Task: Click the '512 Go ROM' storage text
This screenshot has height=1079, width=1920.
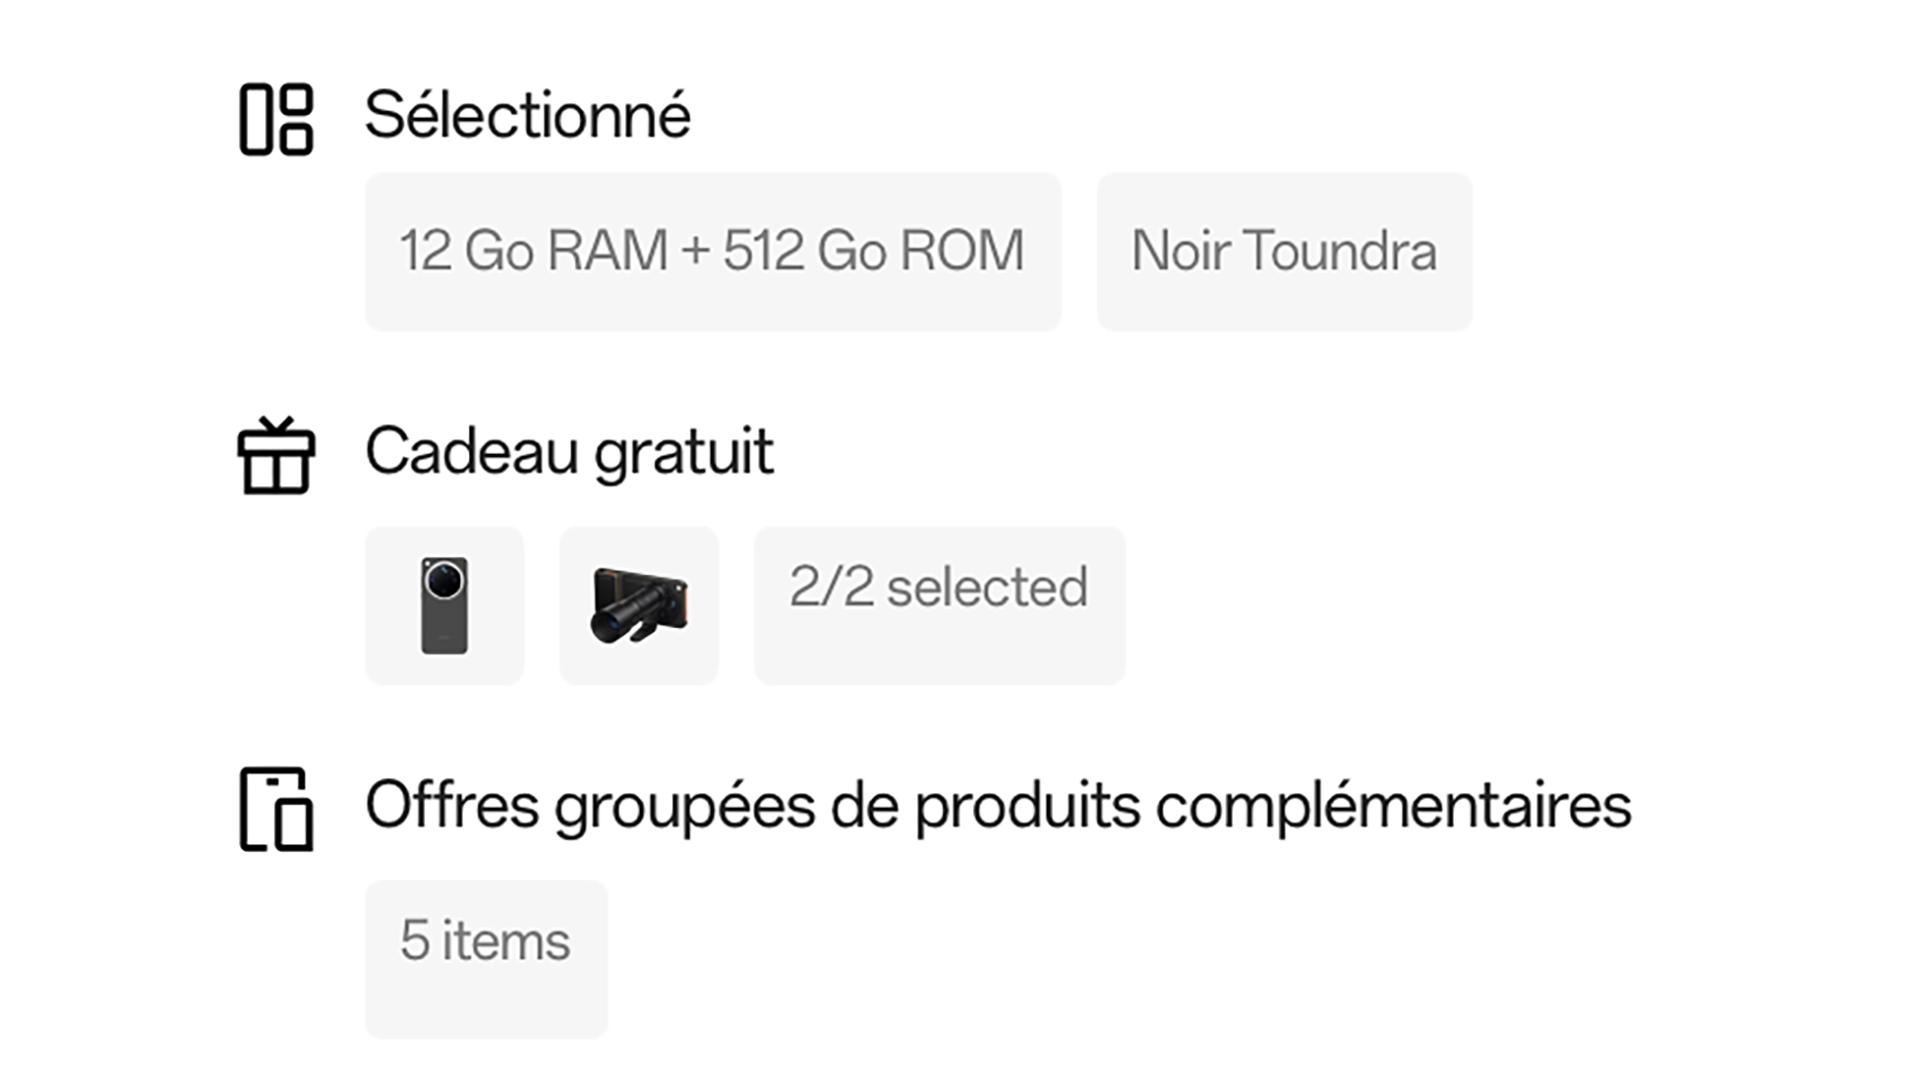Action: [x=873, y=251]
